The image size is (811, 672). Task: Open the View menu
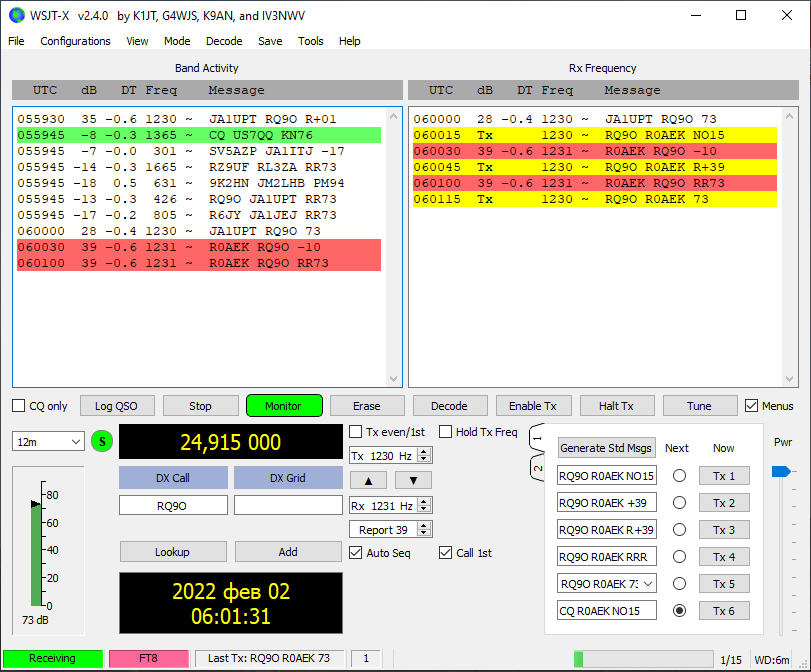tap(137, 41)
